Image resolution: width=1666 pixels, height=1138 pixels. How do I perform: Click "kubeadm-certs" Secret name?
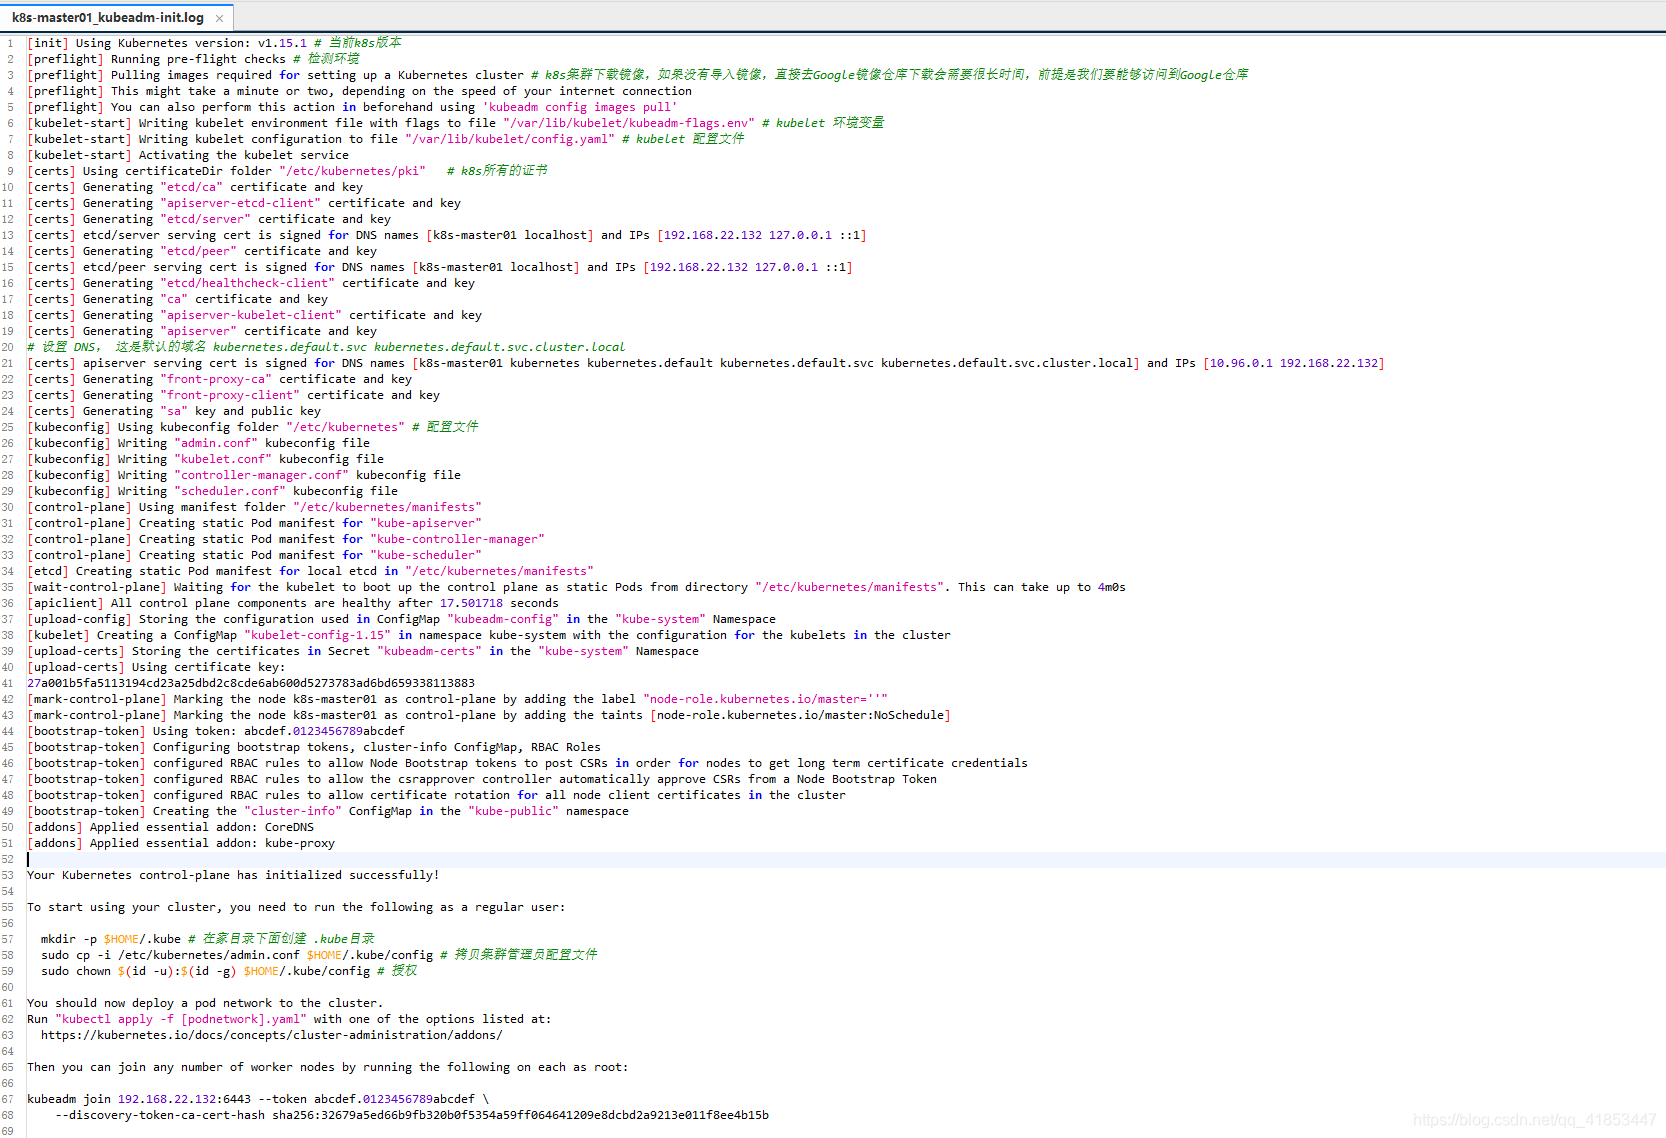click(429, 651)
